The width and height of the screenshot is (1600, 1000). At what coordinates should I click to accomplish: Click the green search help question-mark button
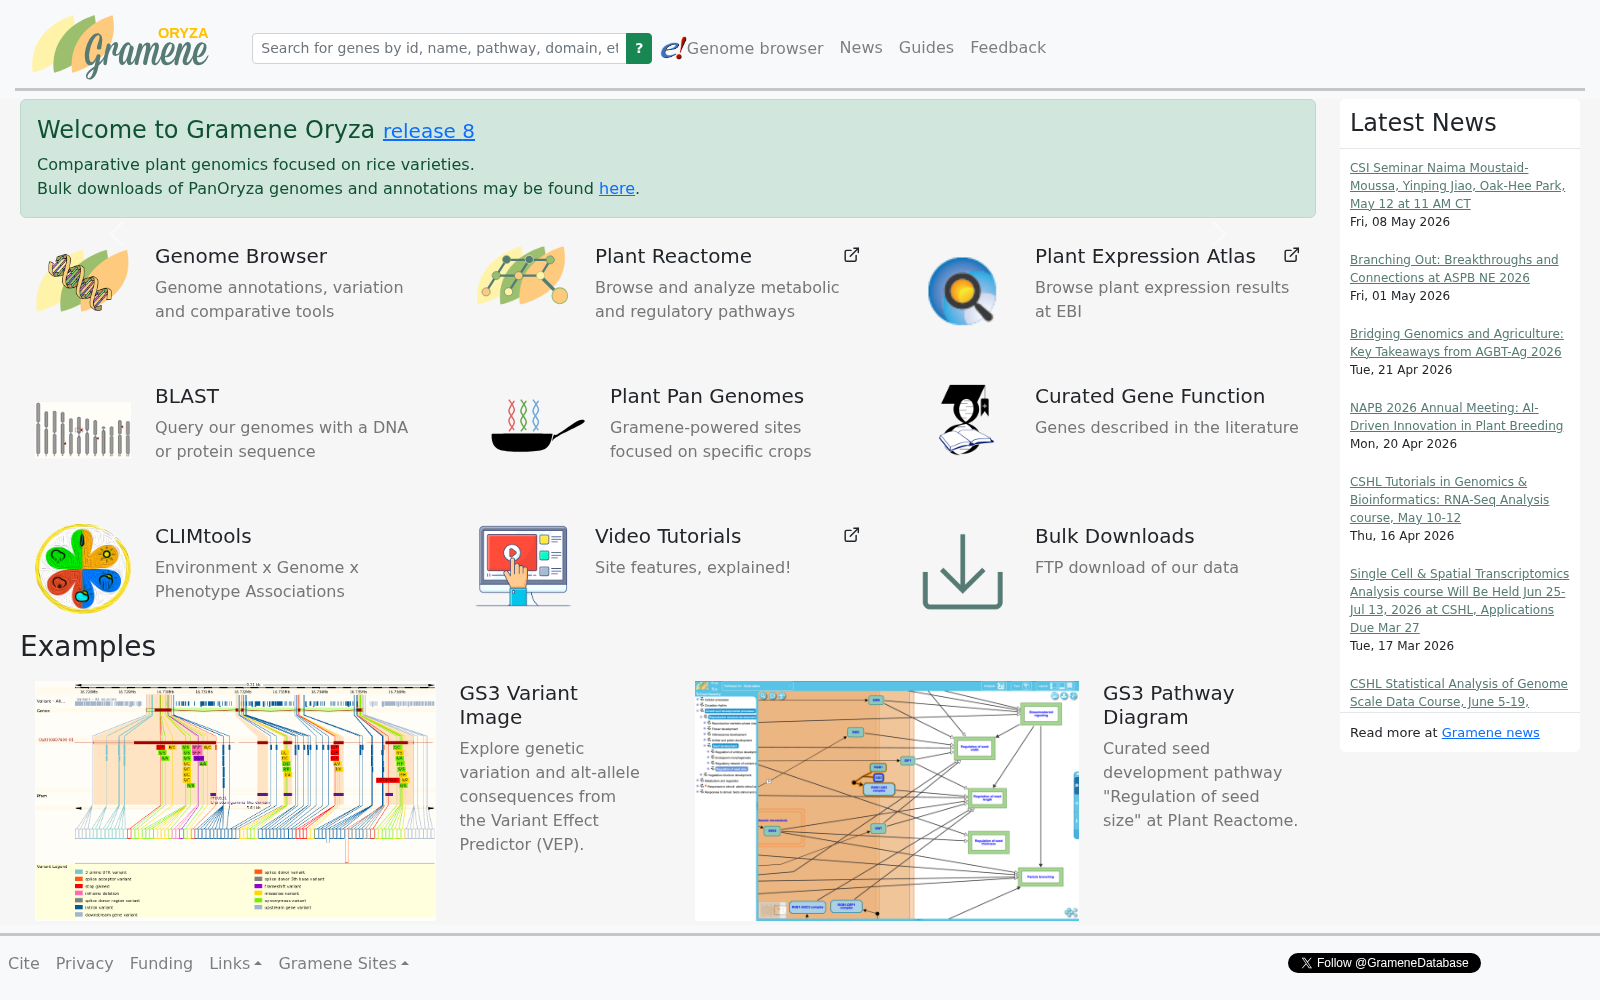pos(639,48)
